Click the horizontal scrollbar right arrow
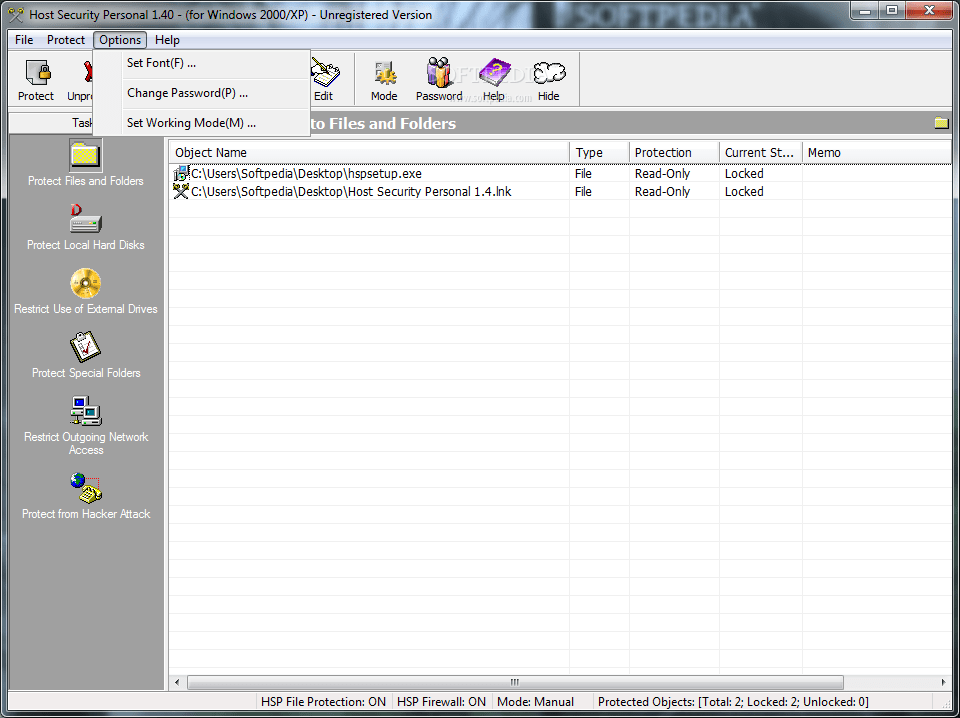The height and width of the screenshot is (718, 960). pyautogui.click(x=943, y=682)
